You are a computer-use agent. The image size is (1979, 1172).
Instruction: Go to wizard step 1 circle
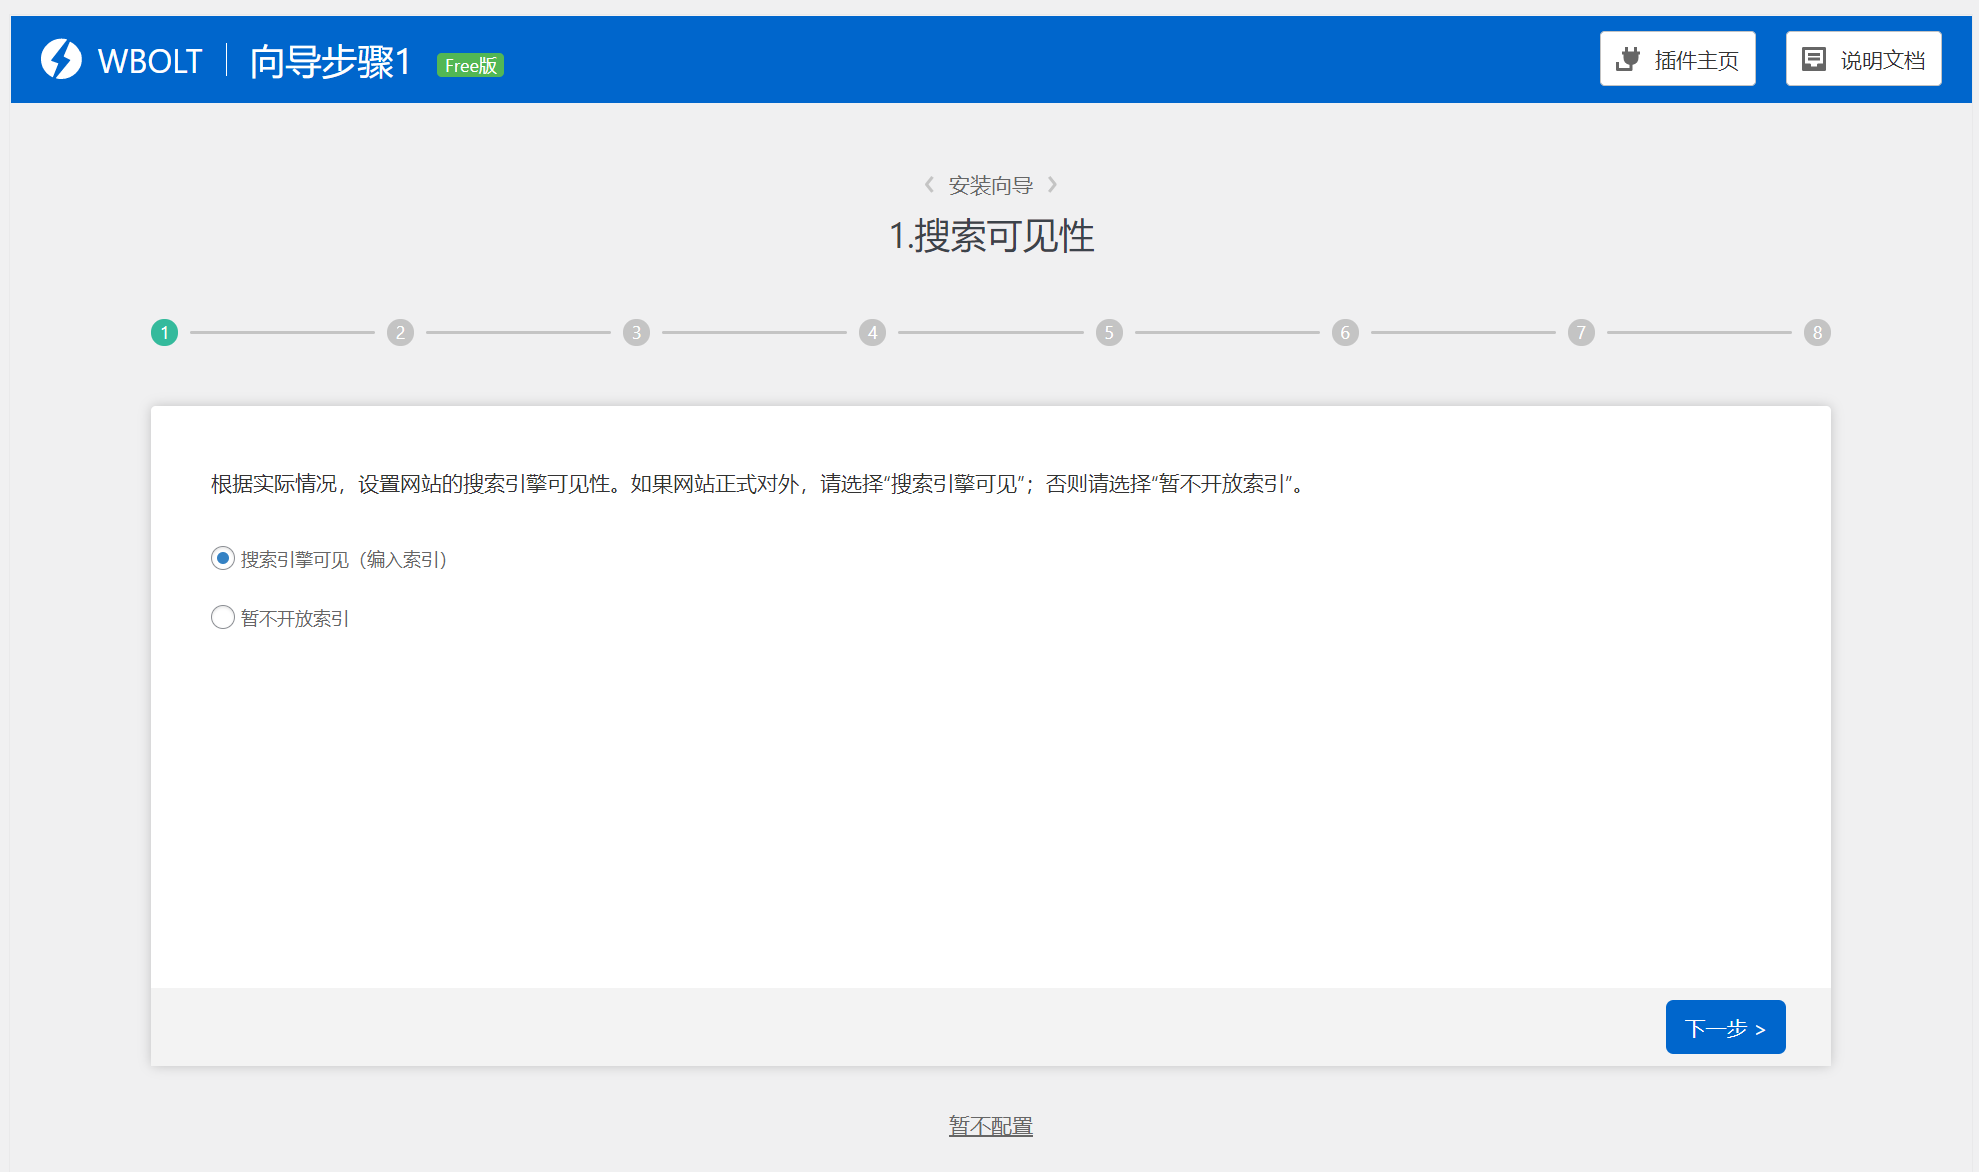(165, 332)
